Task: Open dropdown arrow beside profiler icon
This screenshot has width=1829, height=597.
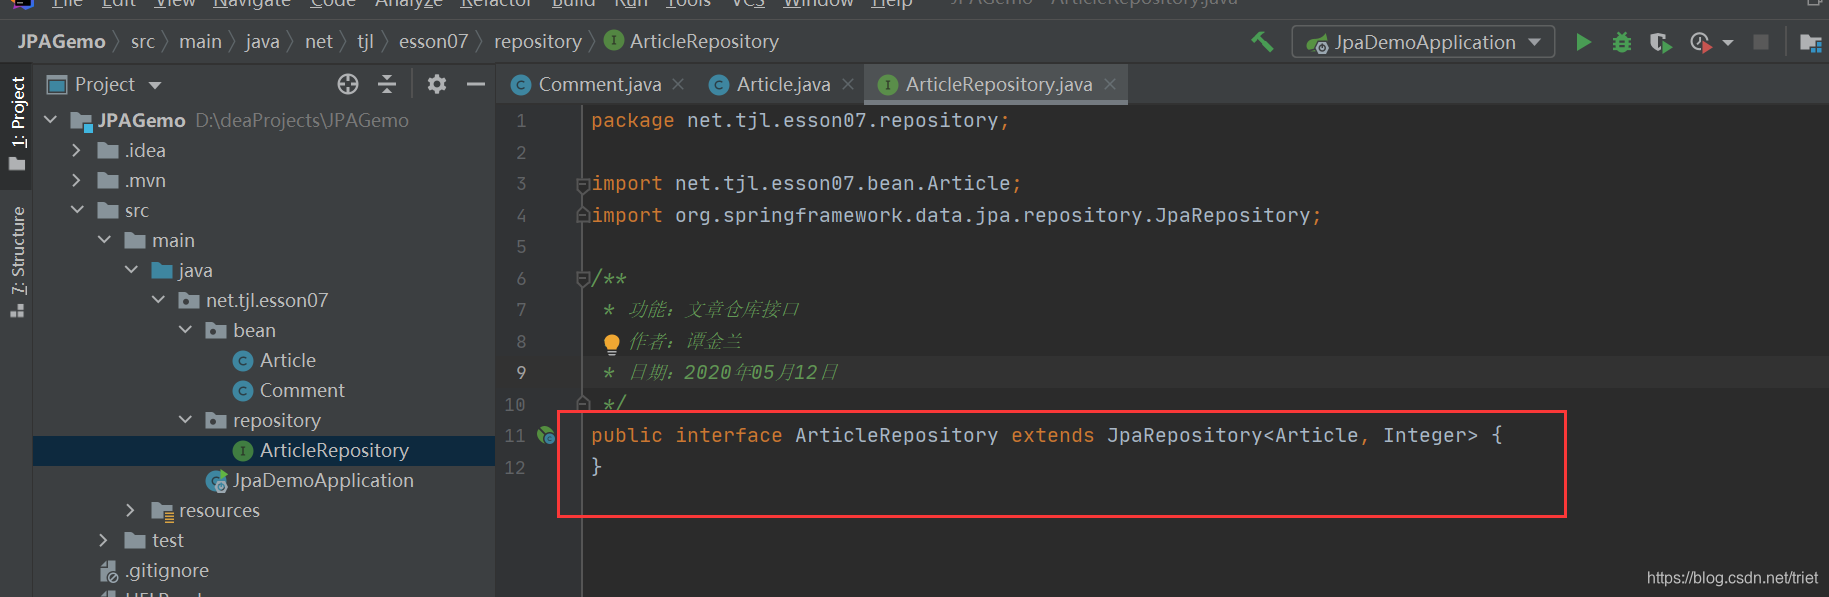Action: tap(1728, 43)
